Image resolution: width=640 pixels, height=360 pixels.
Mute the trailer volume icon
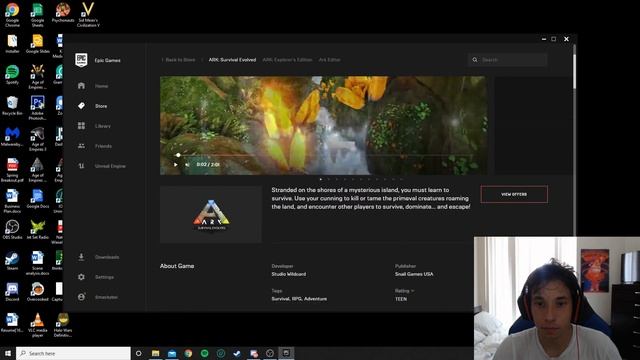tap(187, 164)
